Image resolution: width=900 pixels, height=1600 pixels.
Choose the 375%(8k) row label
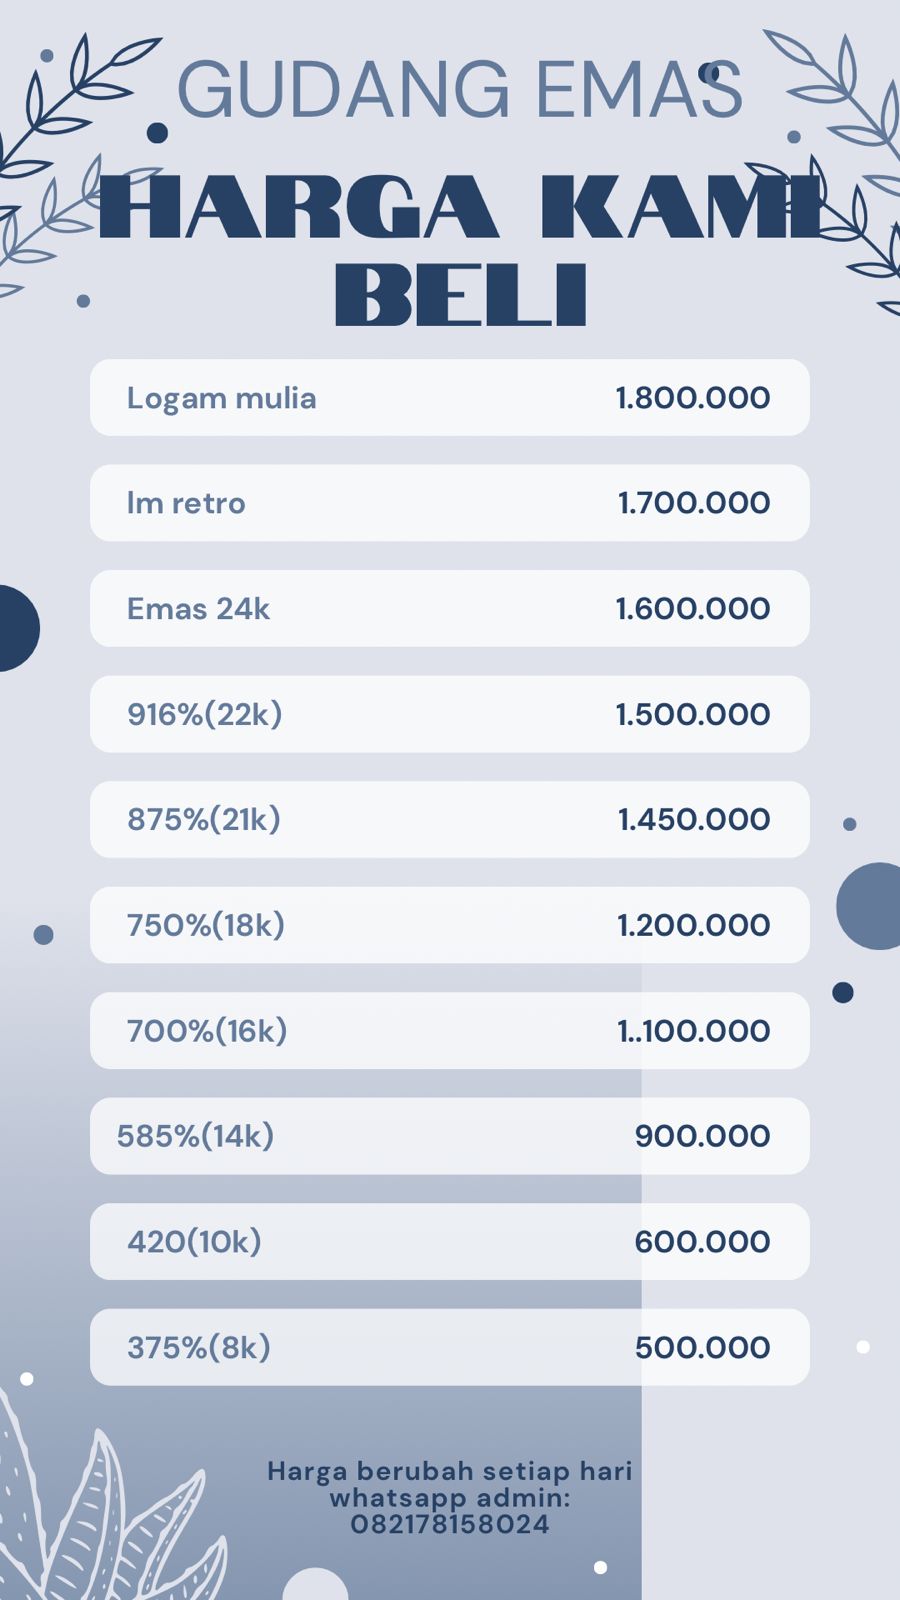198,1348
